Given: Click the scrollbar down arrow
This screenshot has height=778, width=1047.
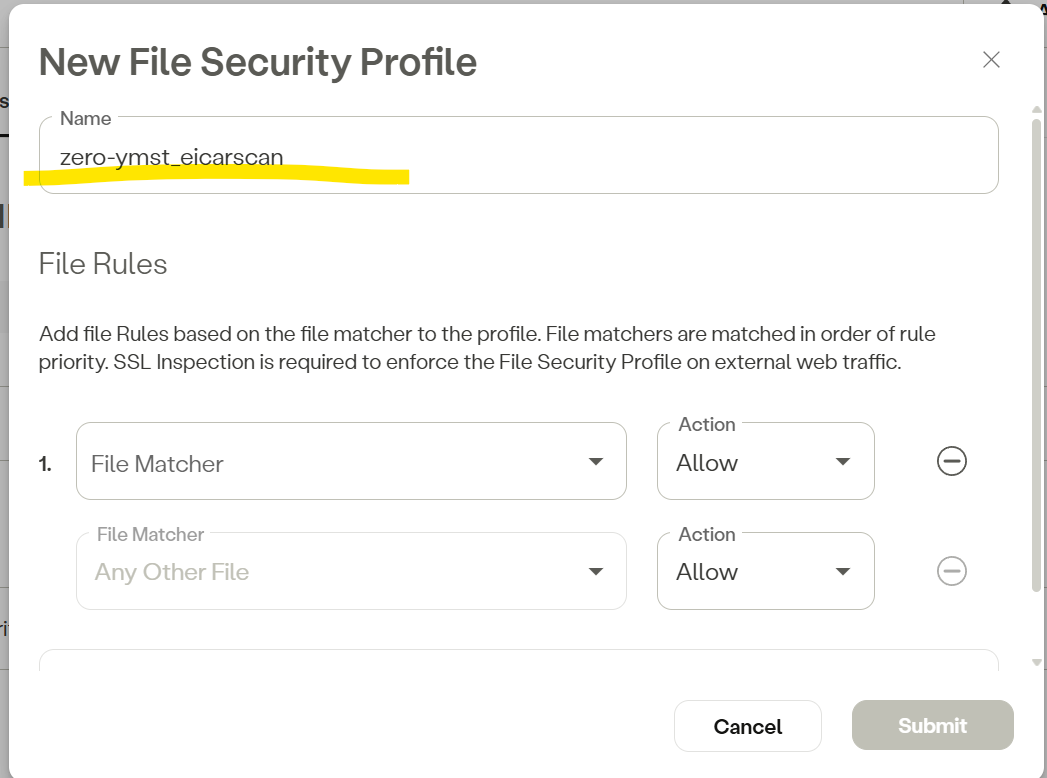Looking at the screenshot, I should [1037, 662].
